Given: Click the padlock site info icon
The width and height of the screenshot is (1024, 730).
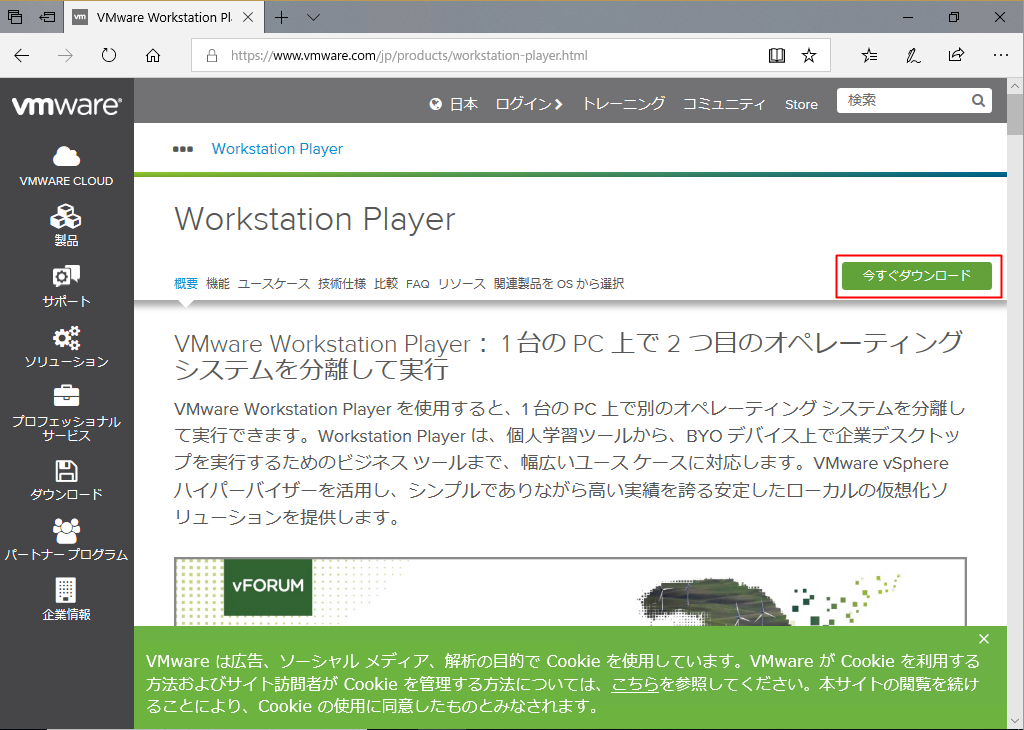Looking at the screenshot, I should (x=212, y=56).
